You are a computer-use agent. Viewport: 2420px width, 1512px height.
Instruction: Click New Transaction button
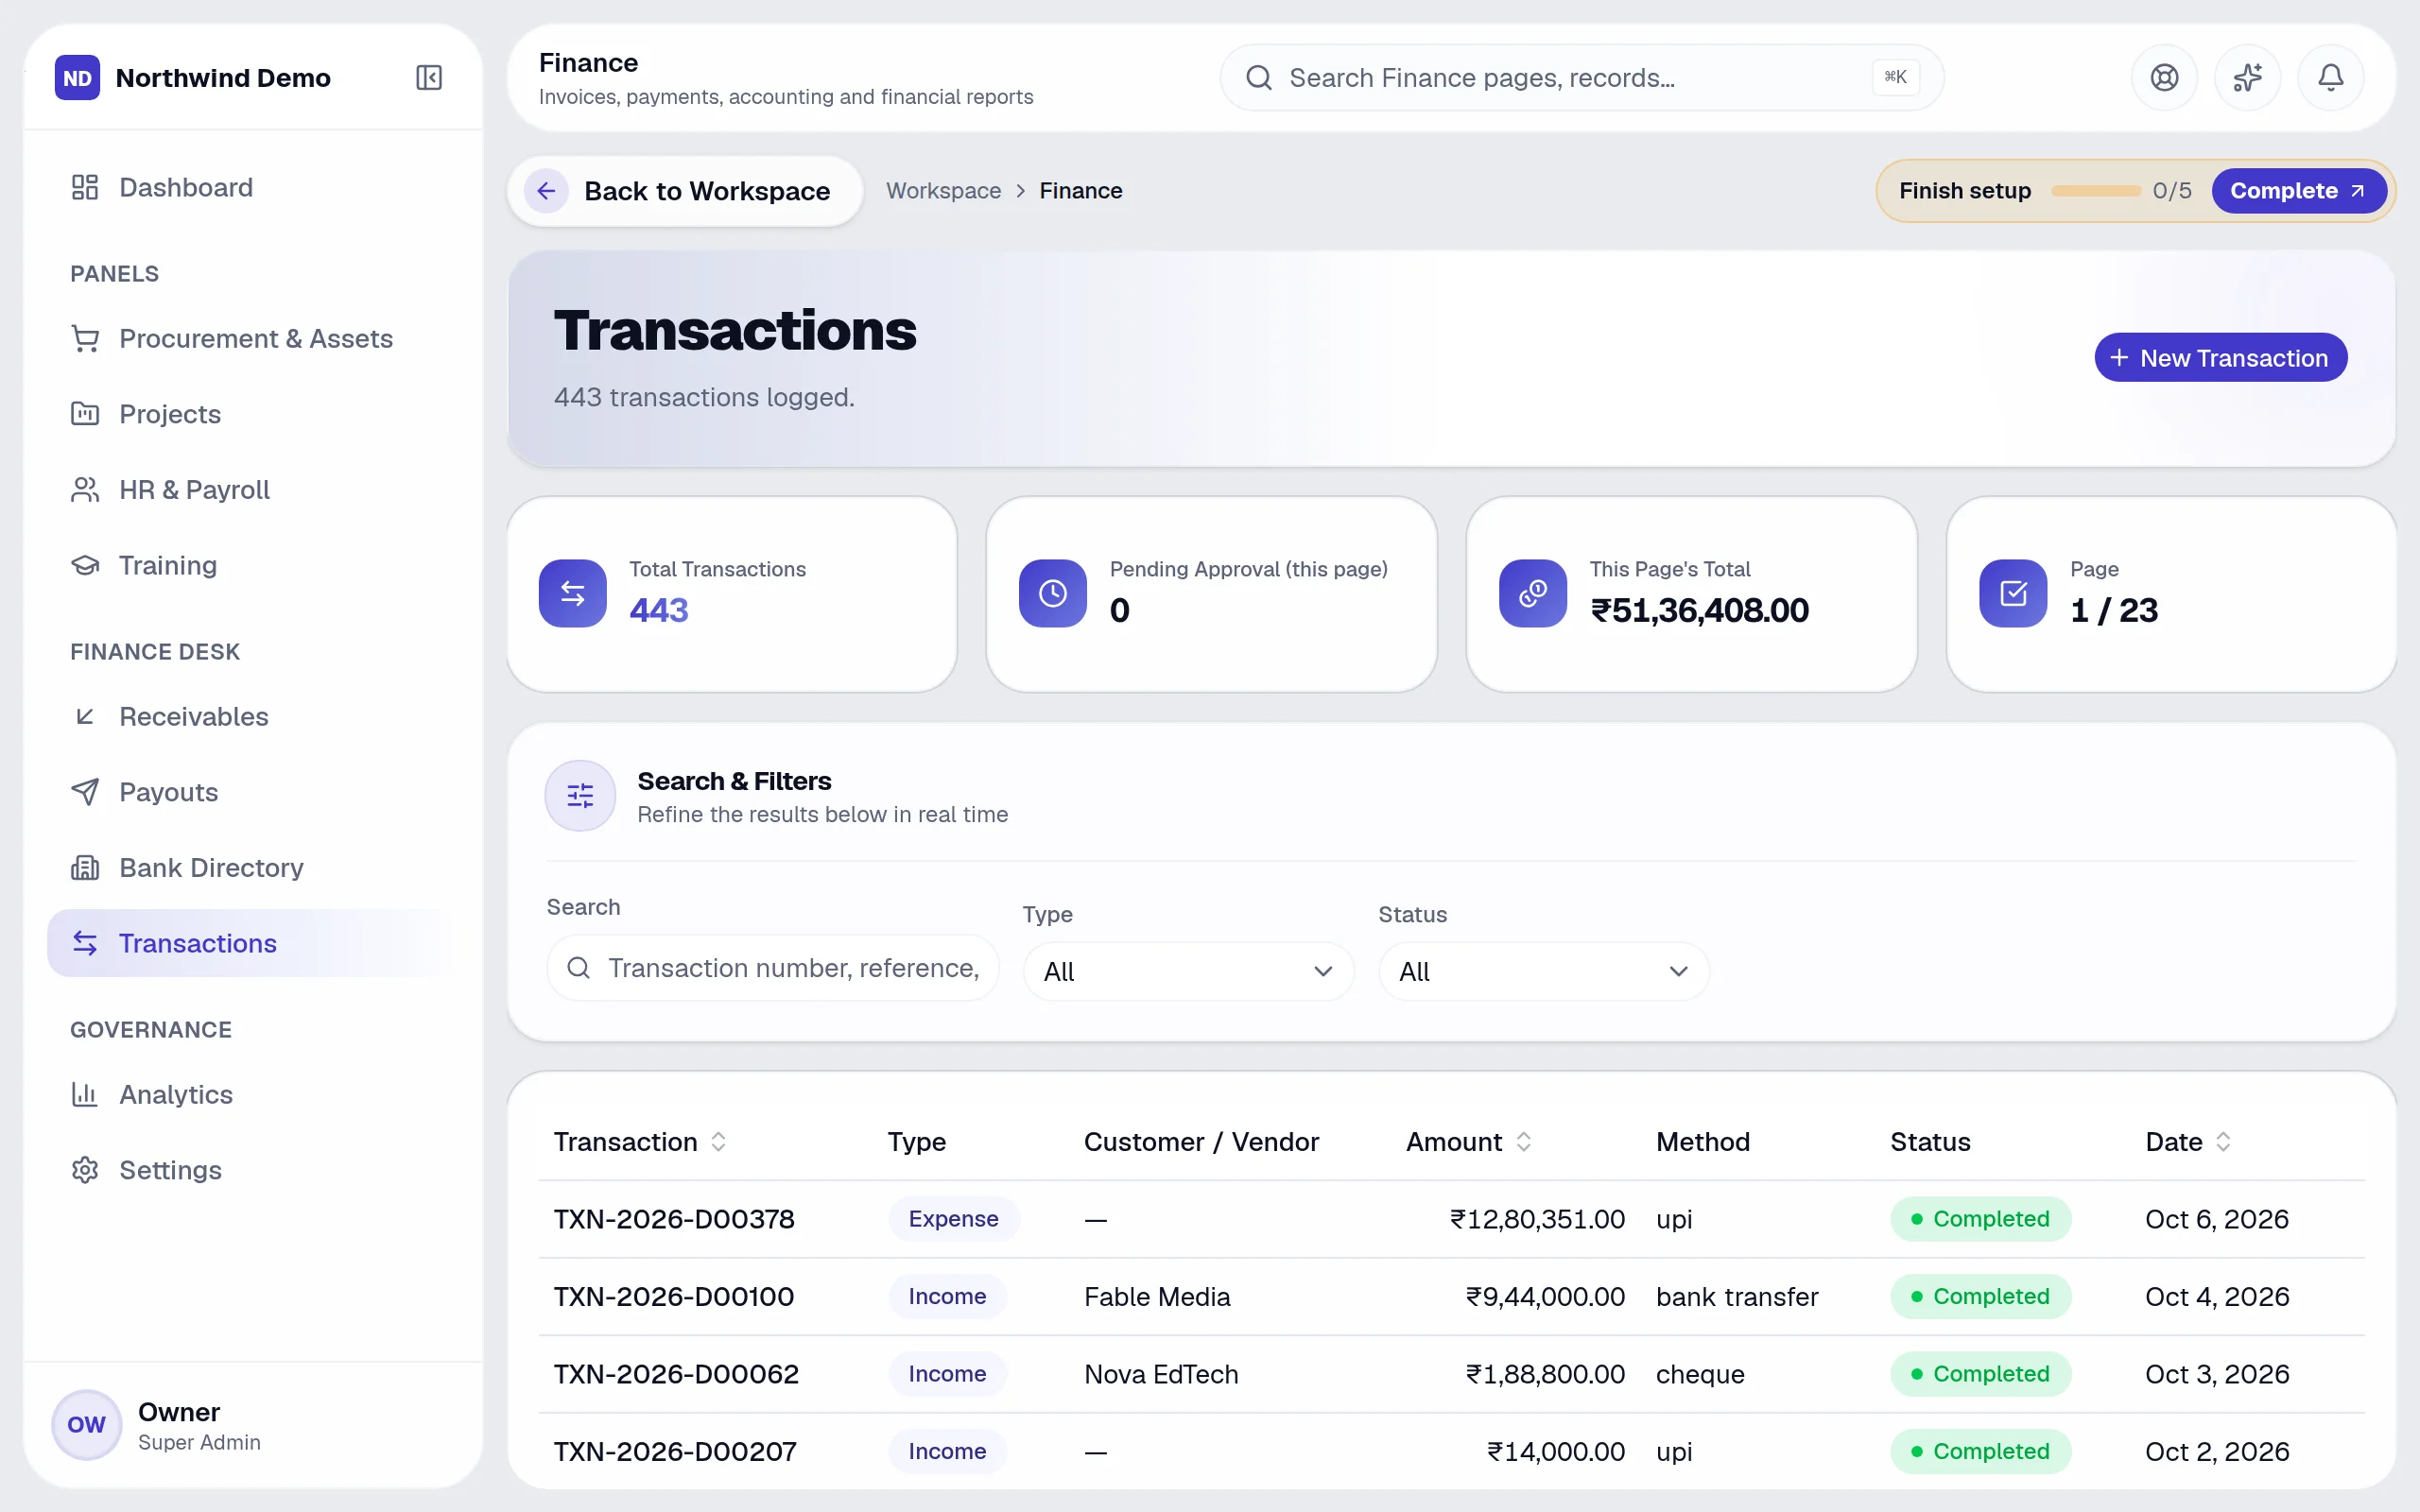(x=2220, y=358)
